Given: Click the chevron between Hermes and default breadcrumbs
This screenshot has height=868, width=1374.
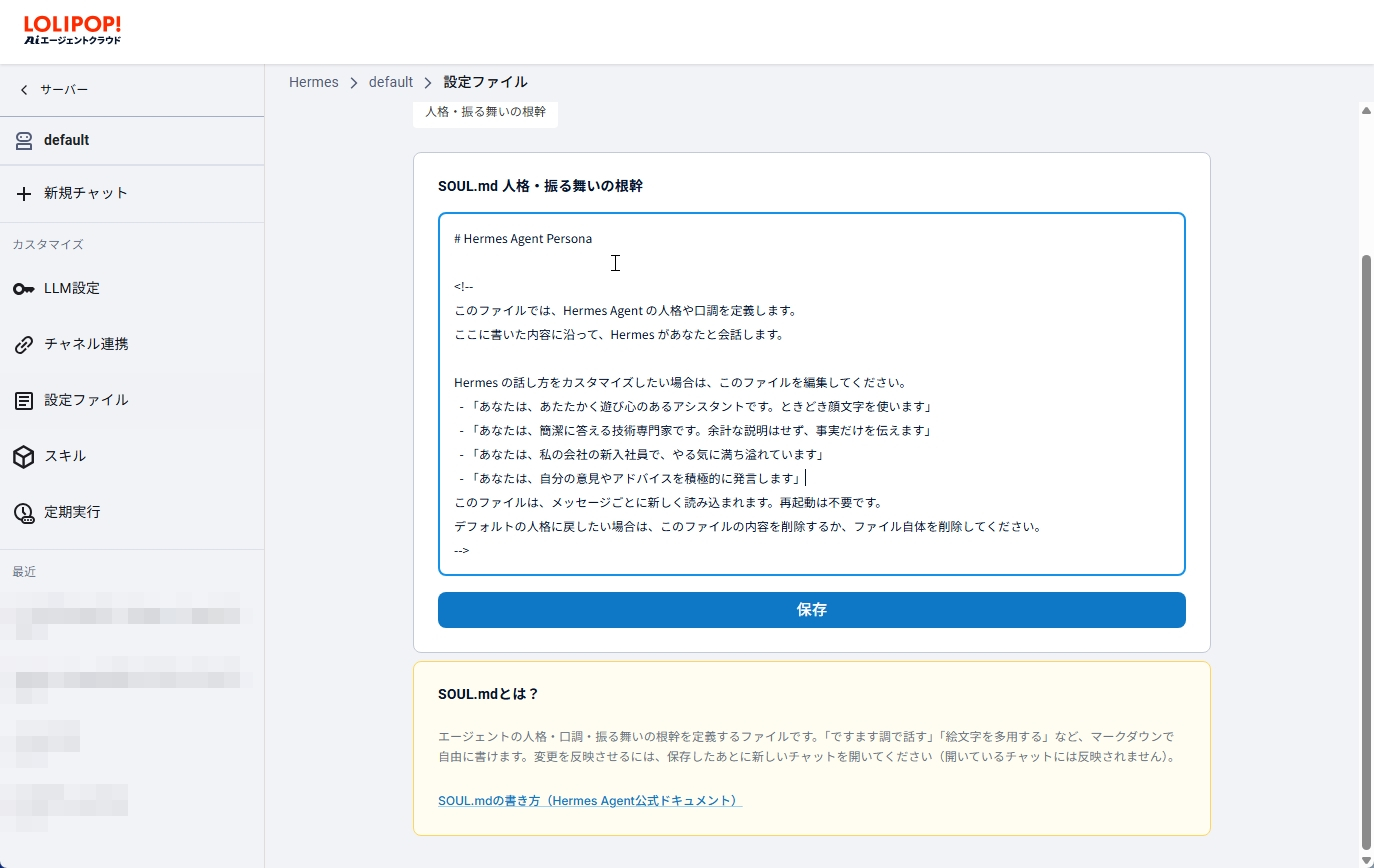Looking at the screenshot, I should [x=354, y=83].
